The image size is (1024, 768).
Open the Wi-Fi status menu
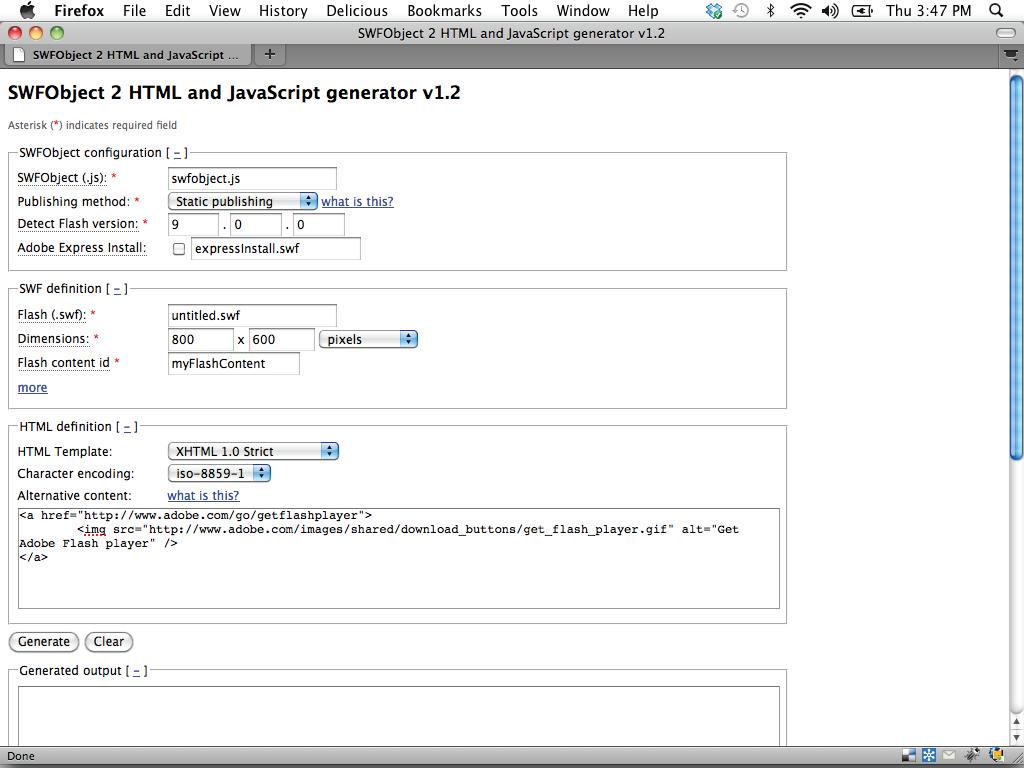[x=801, y=10]
